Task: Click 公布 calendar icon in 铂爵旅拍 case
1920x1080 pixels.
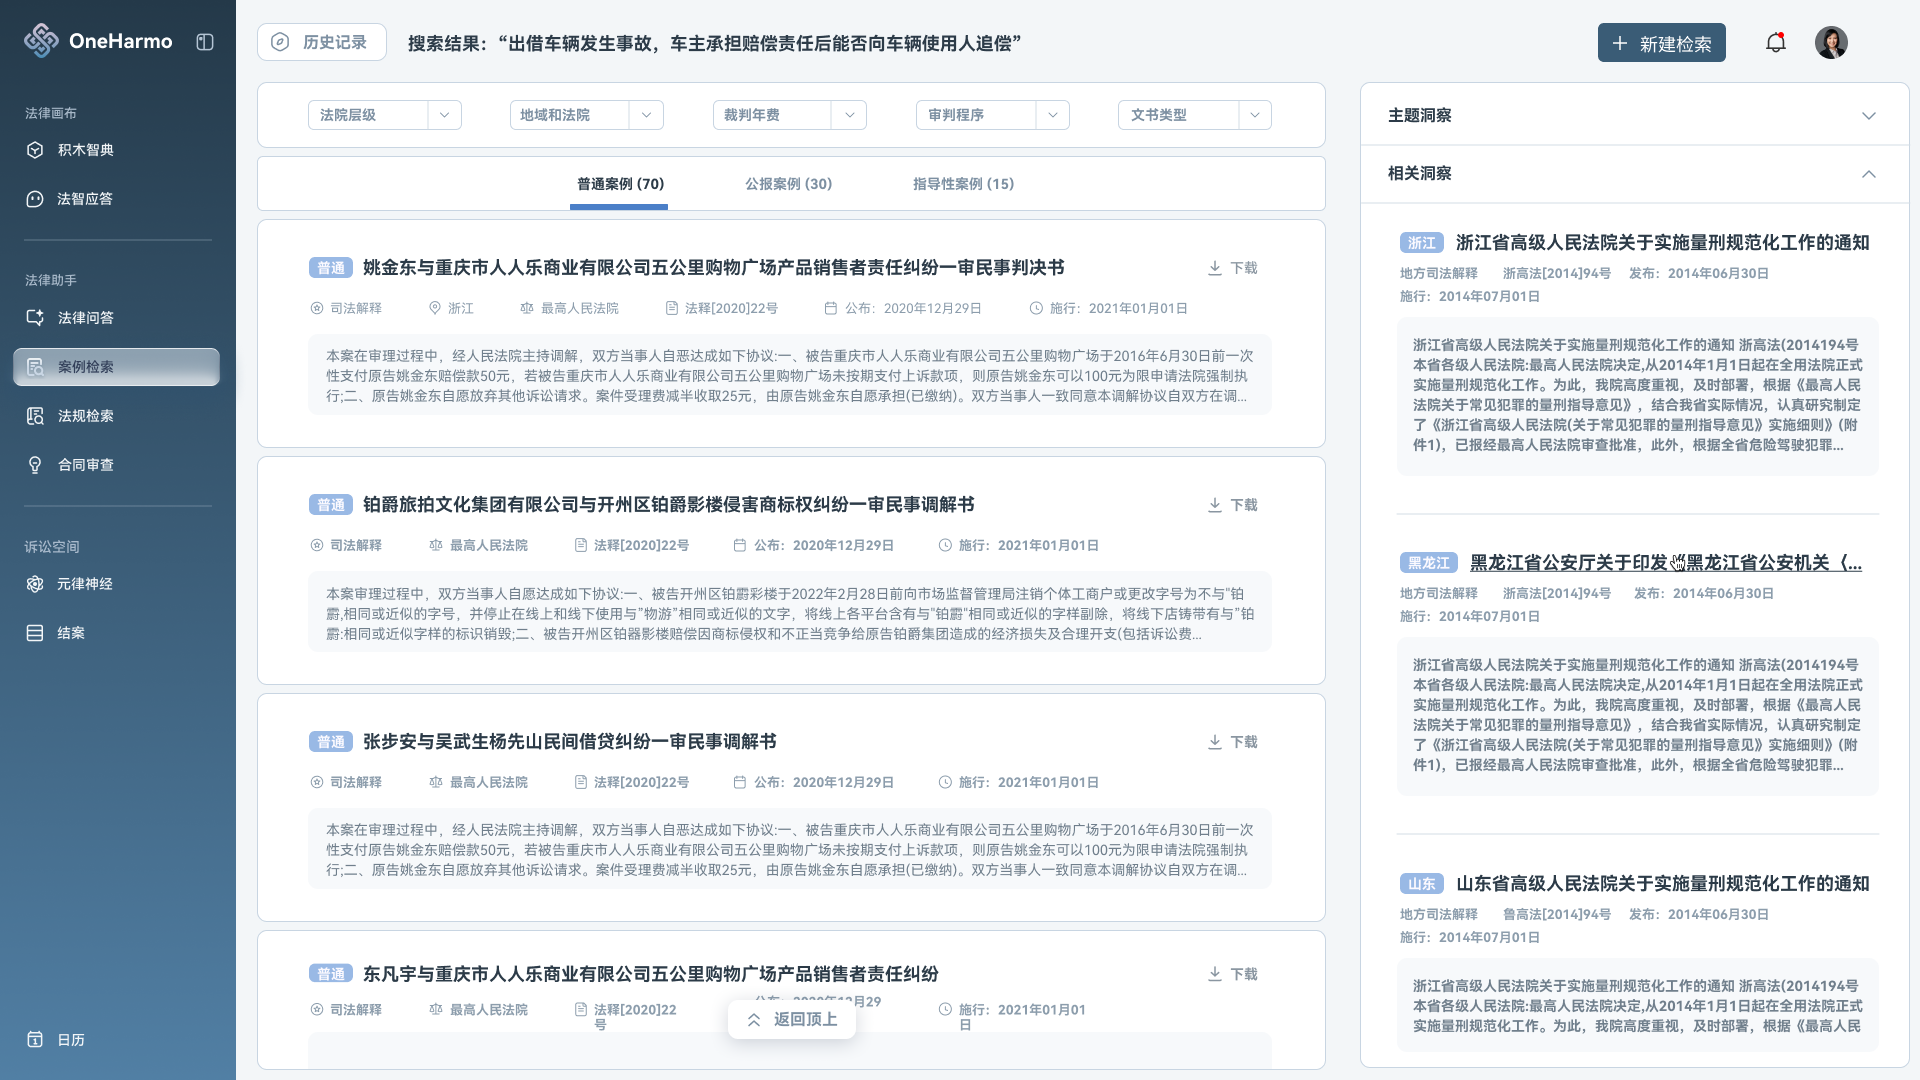Action: (740, 545)
